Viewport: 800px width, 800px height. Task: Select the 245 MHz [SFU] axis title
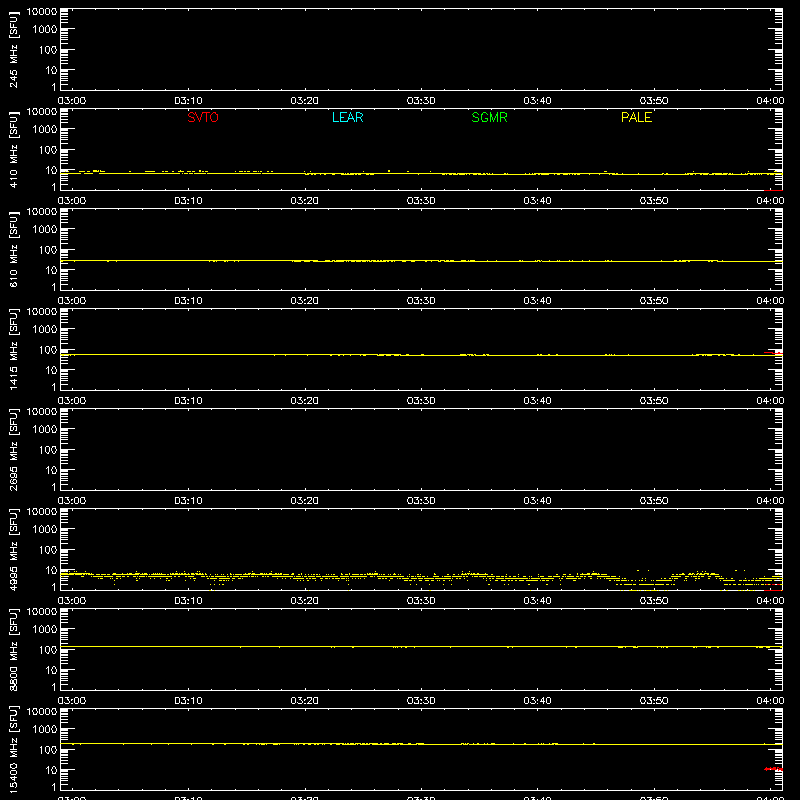[13, 49]
